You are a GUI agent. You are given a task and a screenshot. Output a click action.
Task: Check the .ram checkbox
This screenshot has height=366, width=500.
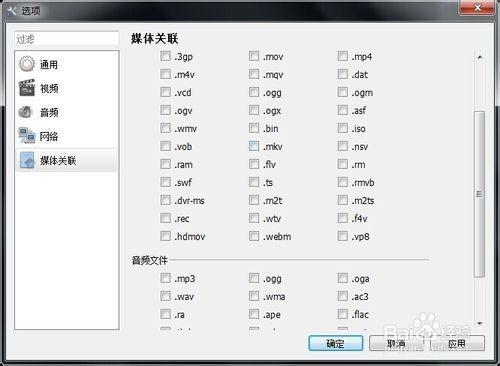tap(165, 164)
